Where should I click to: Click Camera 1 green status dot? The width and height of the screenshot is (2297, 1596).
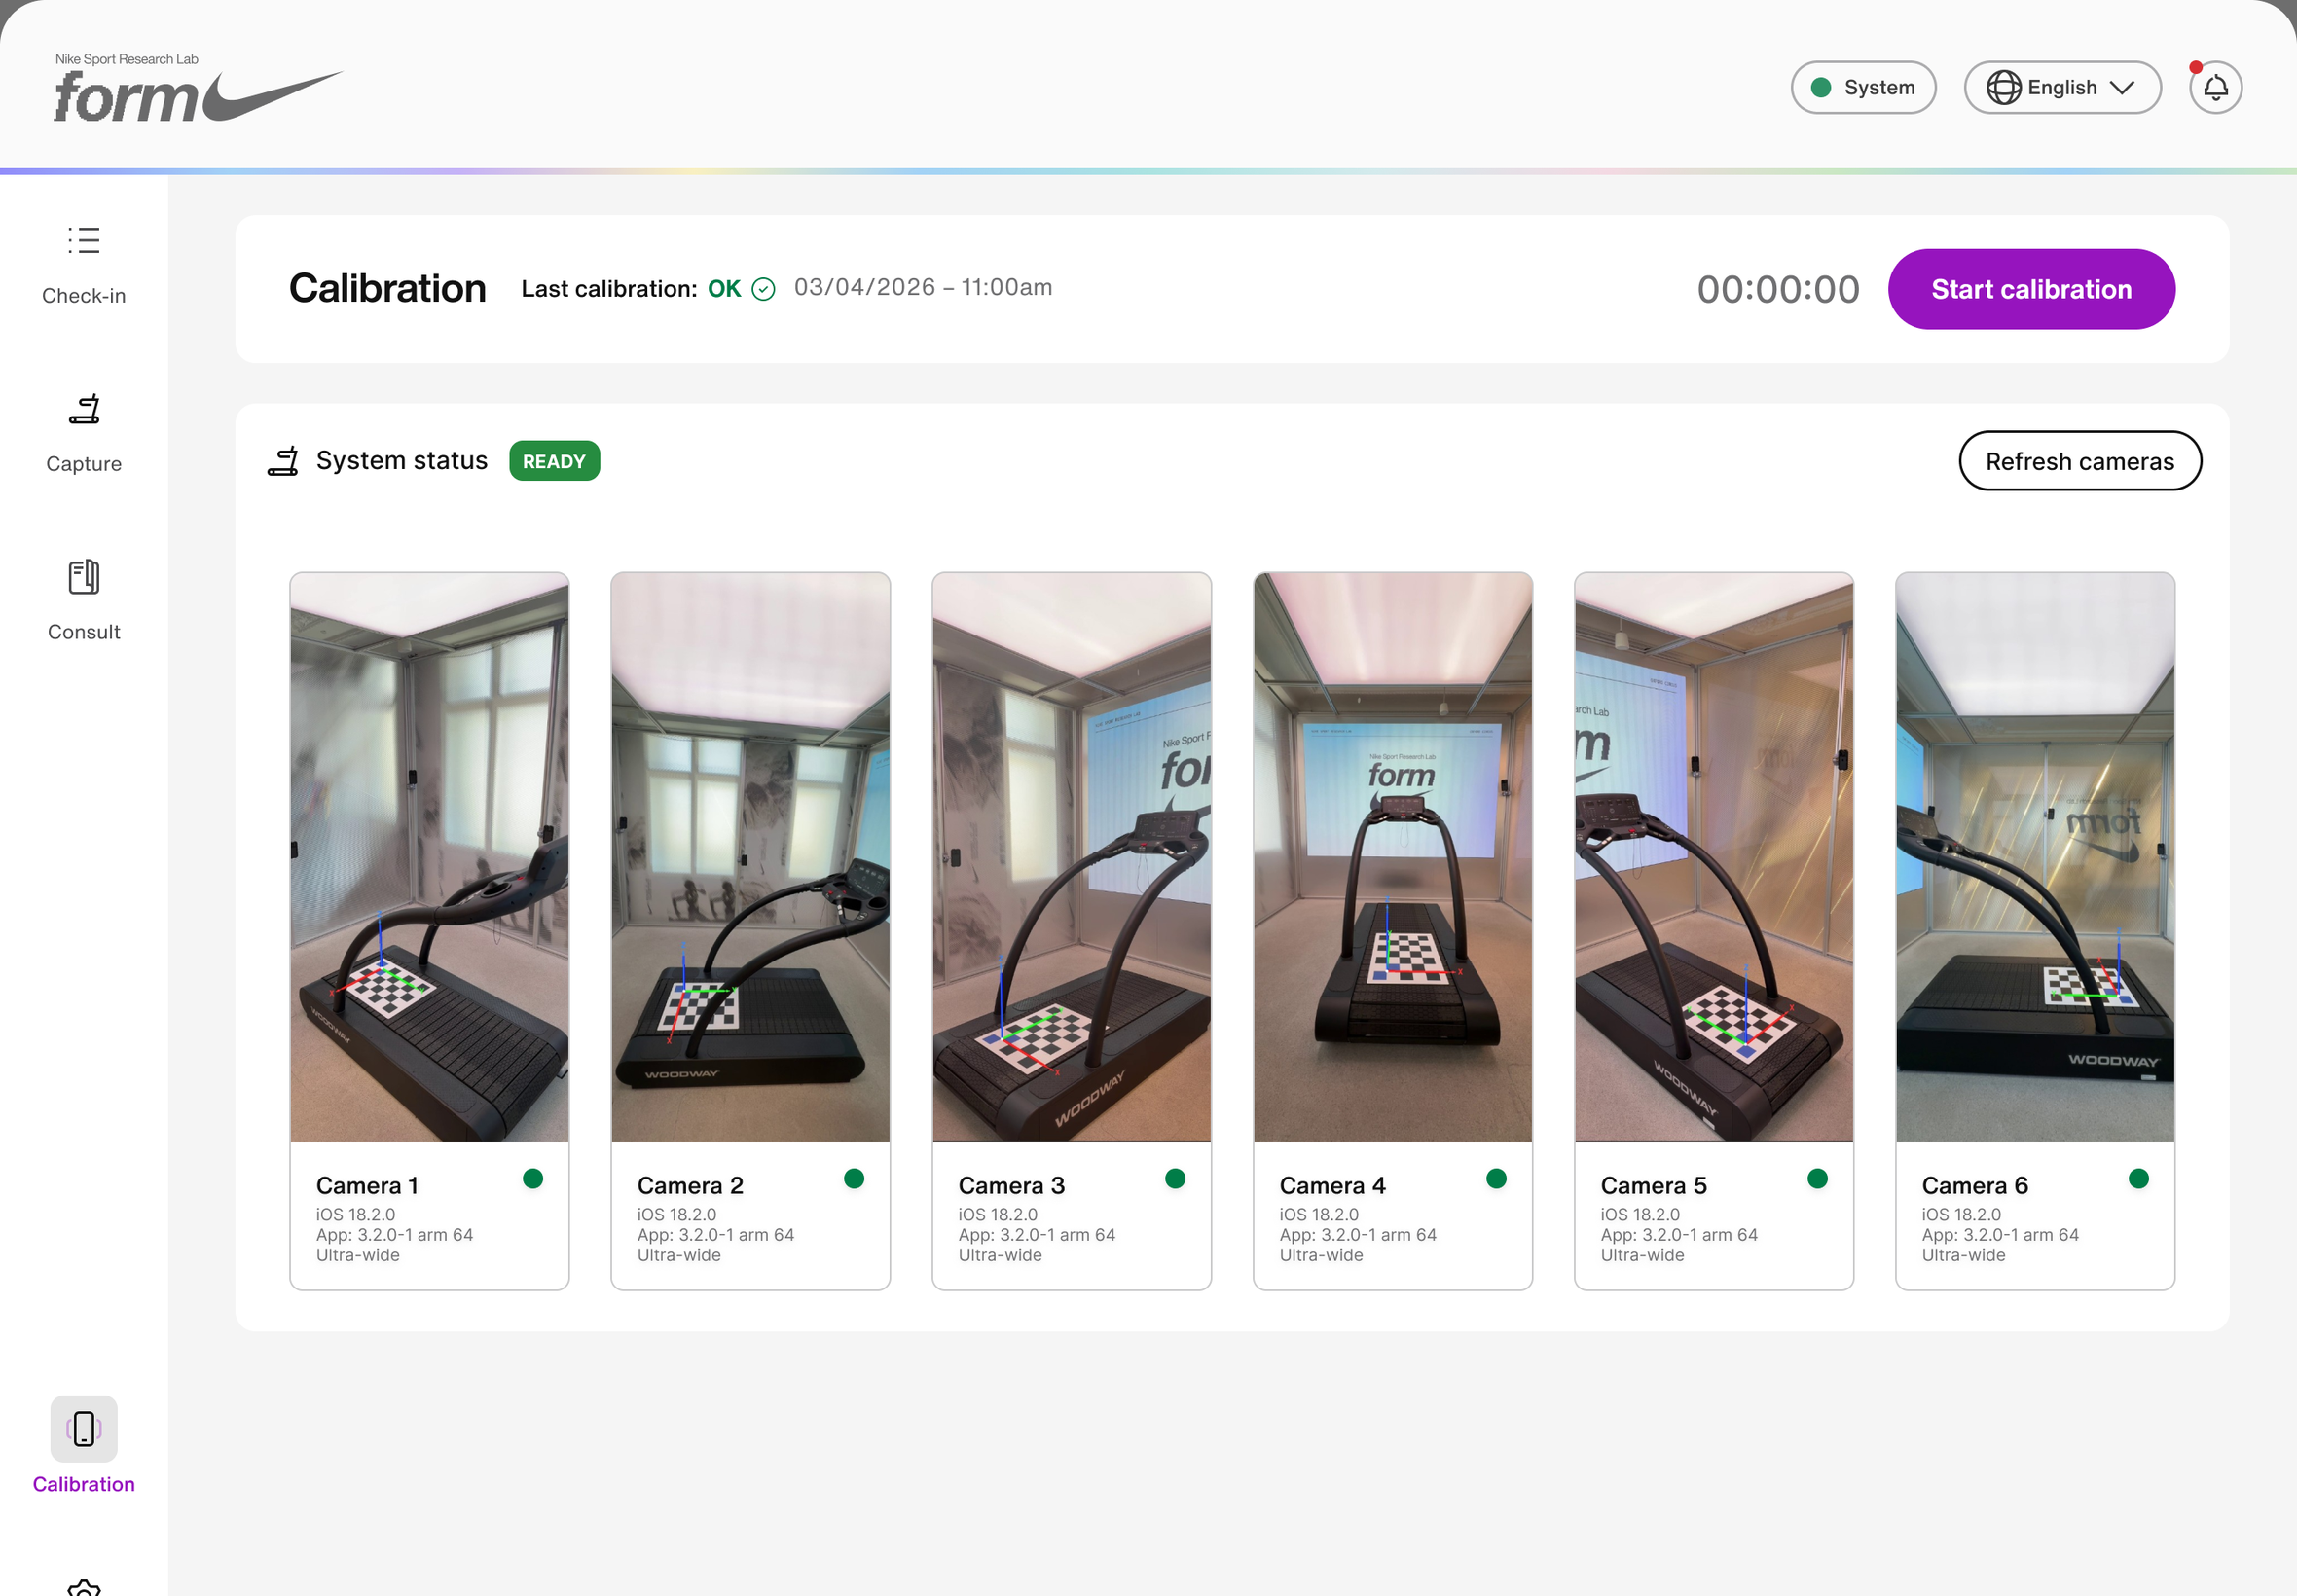click(x=533, y=1179)
